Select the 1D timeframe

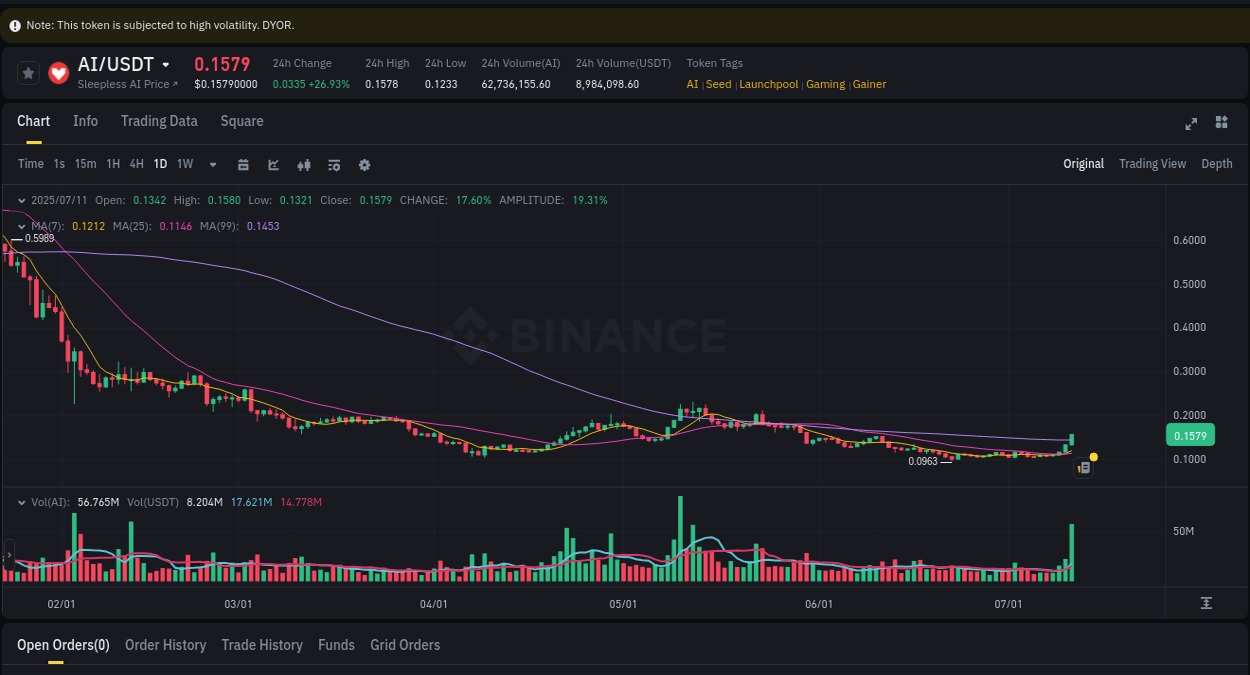[x=160, y=164]
